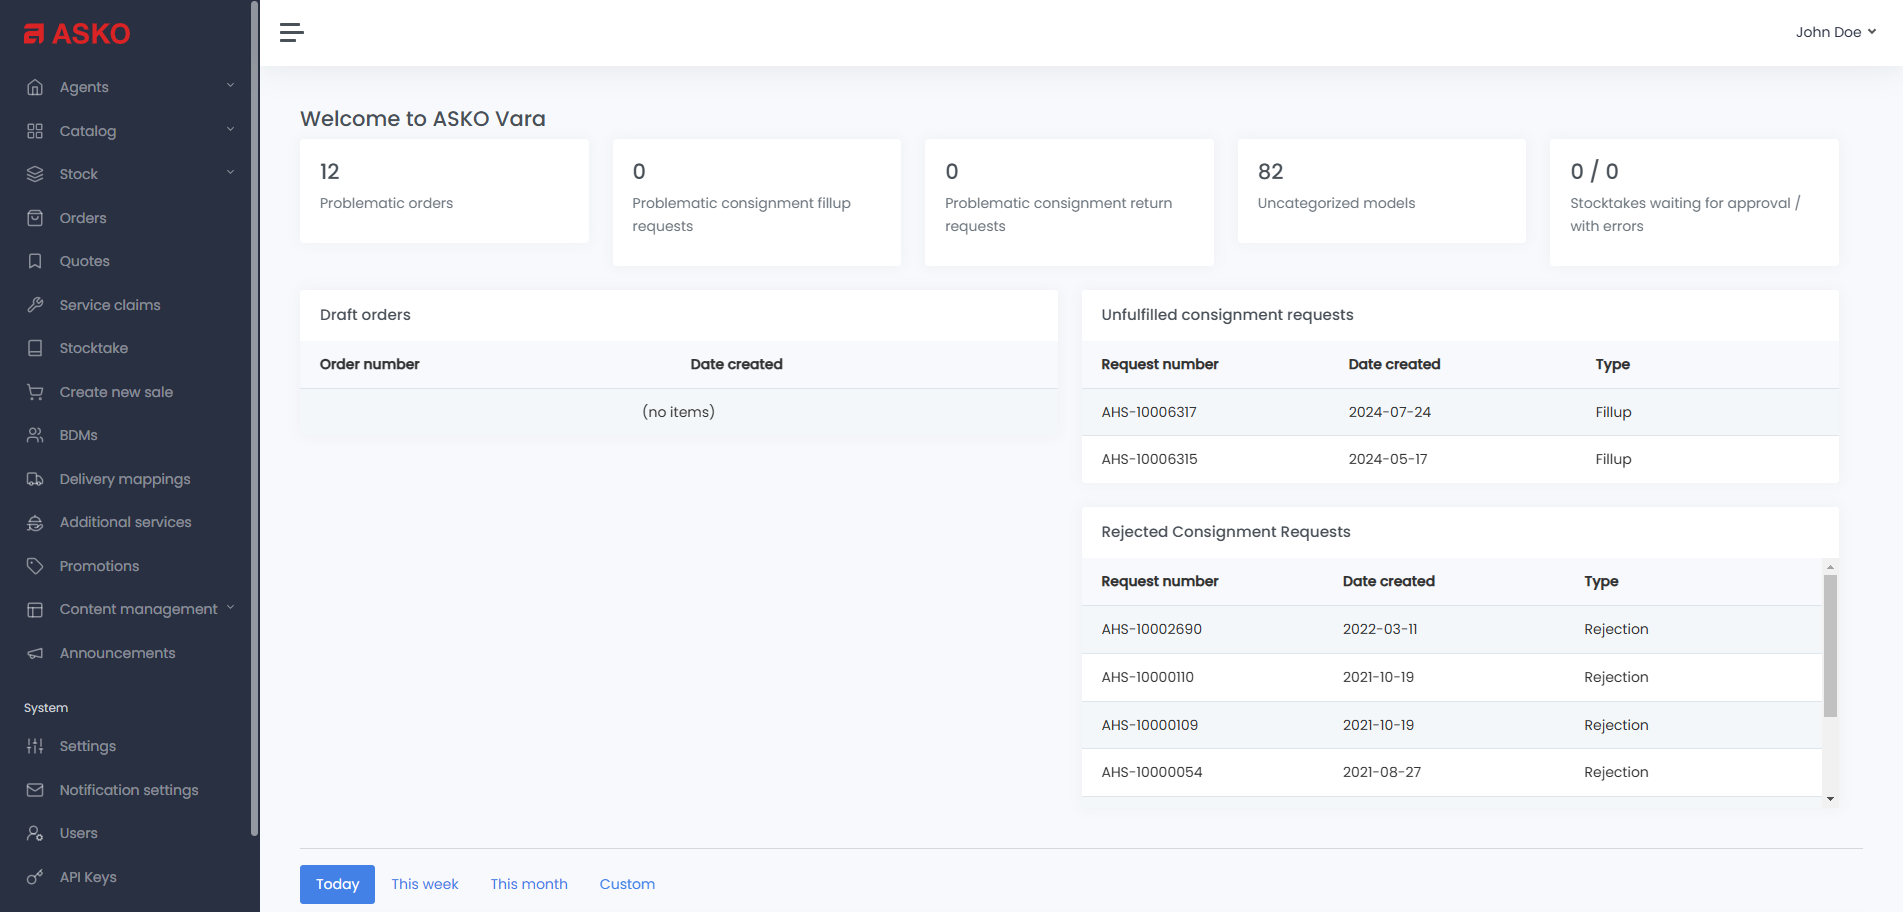This screenshot has height=912, width=1903.
Task: Click the 2022-03-11 date cell
Action: pyautogui.click(x=1380, y=629)
